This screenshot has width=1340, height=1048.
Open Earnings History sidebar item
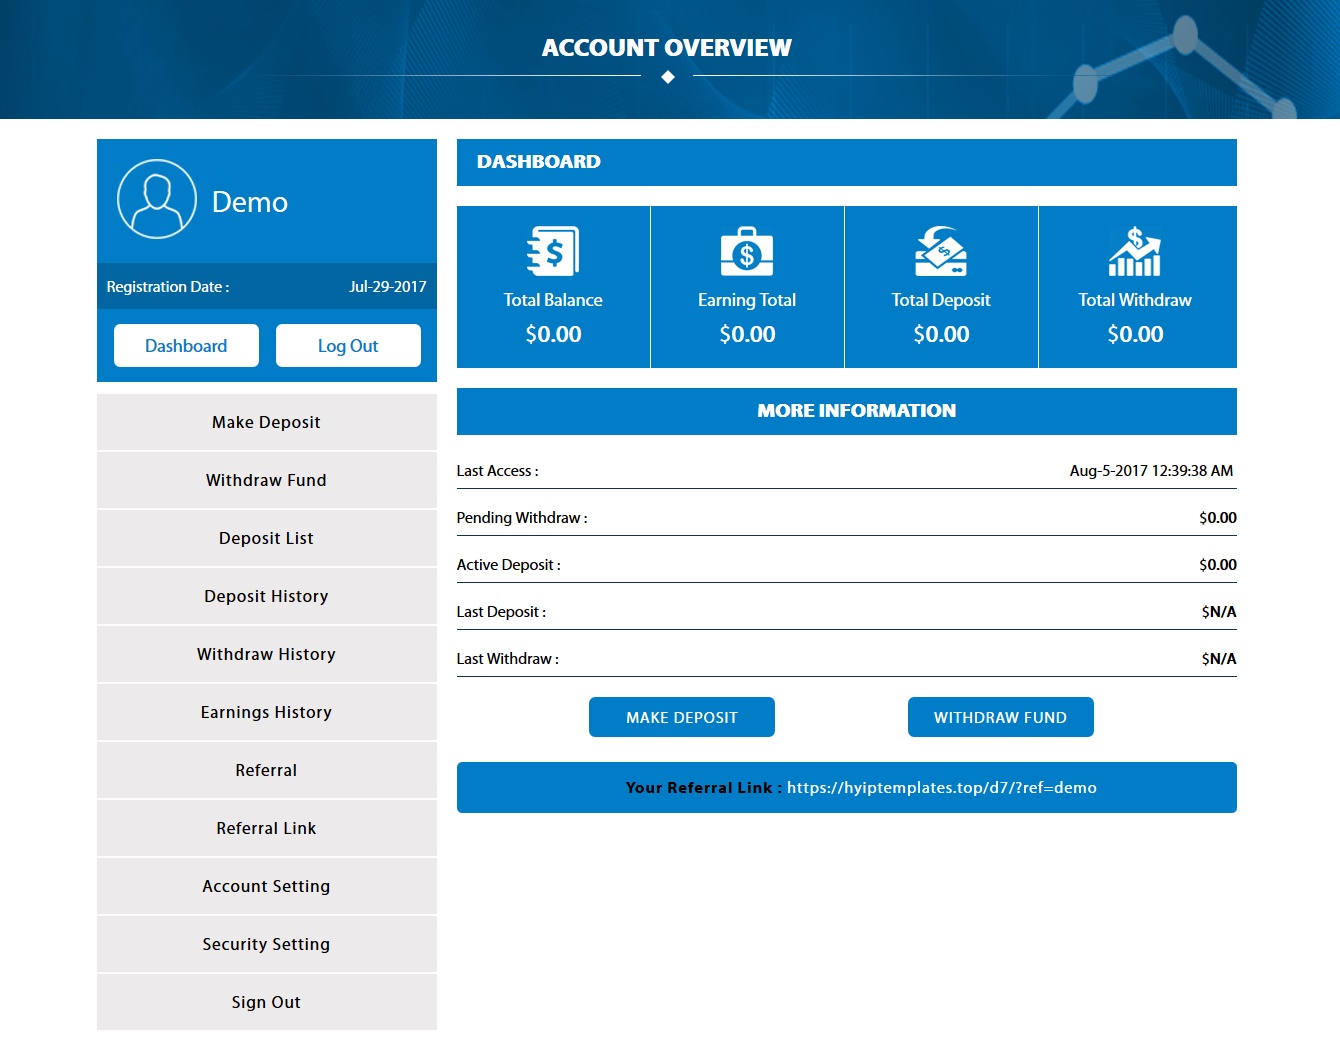[x=266, y=712]
